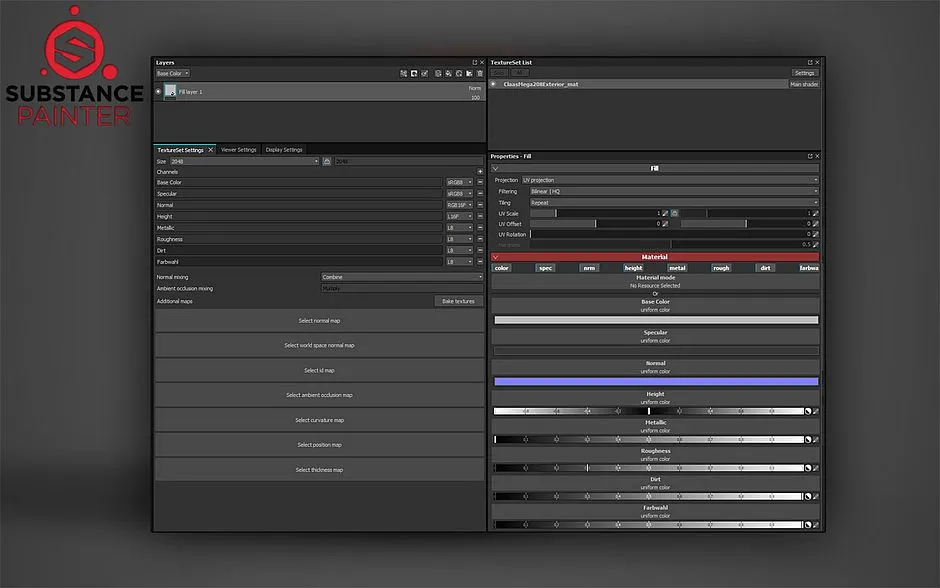Click the Add folder icon in the Layers panel
Screen dimensions: 940x588
coord(469,72)
